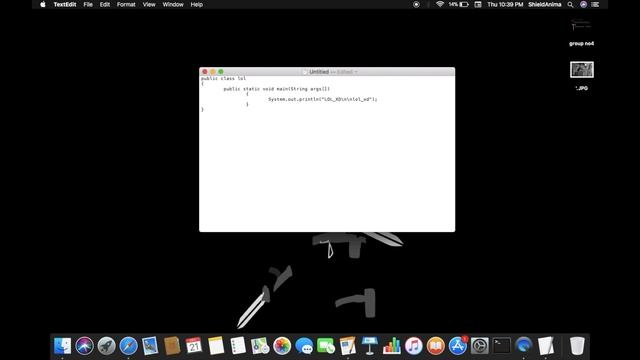
Task: Open the Format menu
Action: [126, 4]
